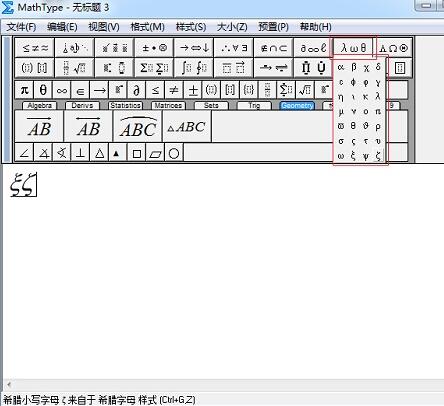Screen dimensions: 444x406
Task: Insert the infinity symbol from the small bar
Action: tap(62, 90)
